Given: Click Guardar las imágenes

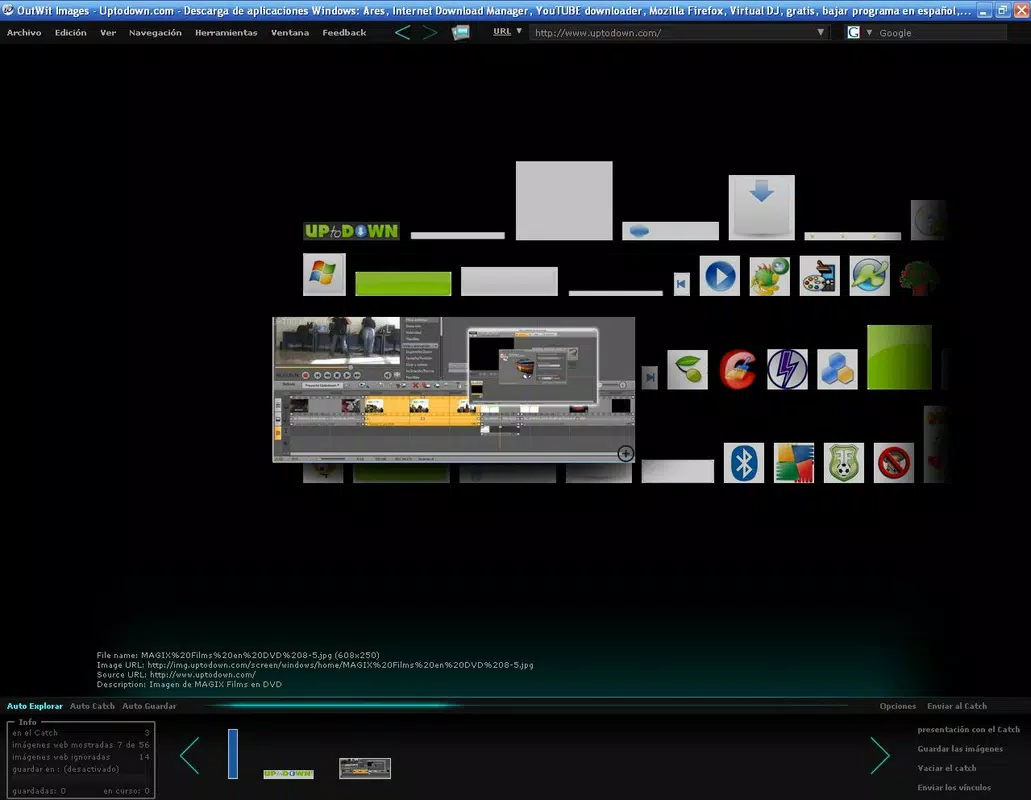Looking at the screenshot, I should pyautogui.click(x=960, y=749).
